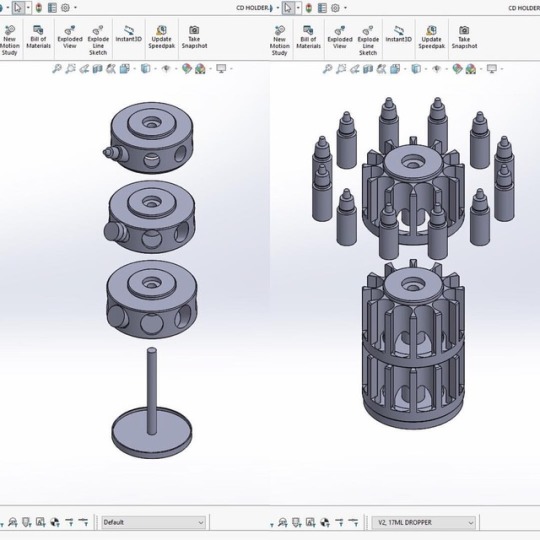Click Zoom to Fit in the 17ML DROPPER window
Screen dimensions: 540x540
327,69
